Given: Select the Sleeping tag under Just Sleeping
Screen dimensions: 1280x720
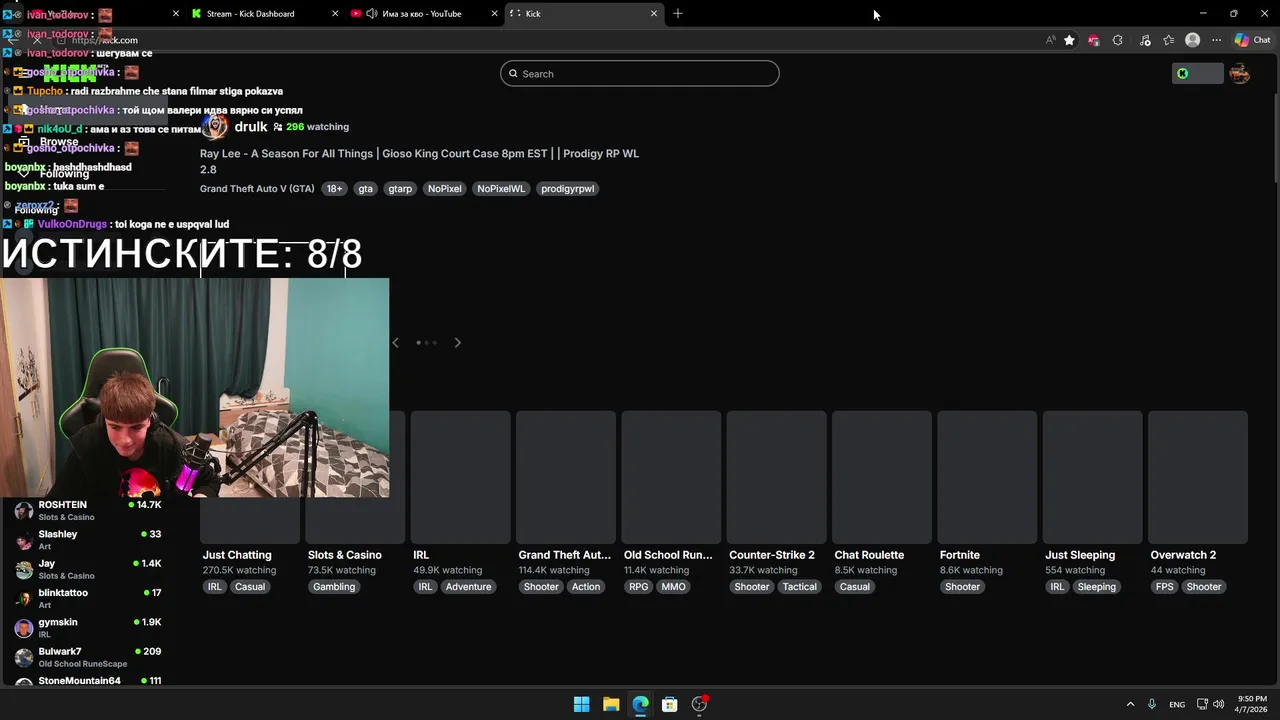Looking at the screenshot, I should coord(1096,587).
